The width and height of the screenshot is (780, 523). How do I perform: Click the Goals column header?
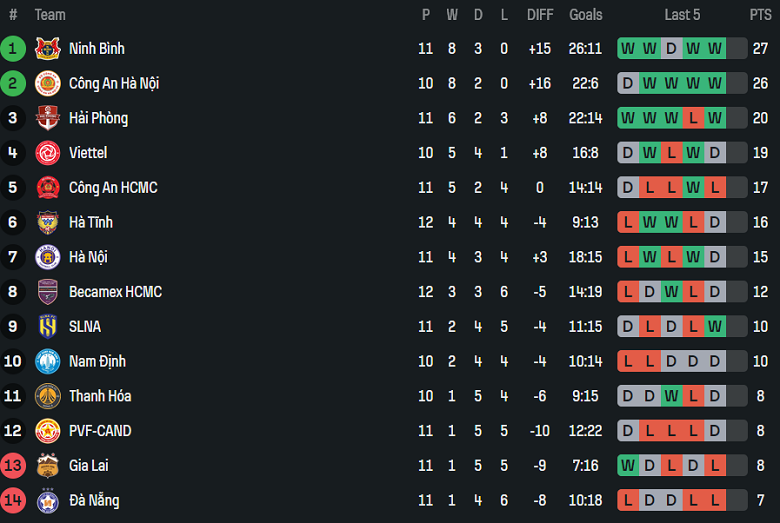(585, 15)
